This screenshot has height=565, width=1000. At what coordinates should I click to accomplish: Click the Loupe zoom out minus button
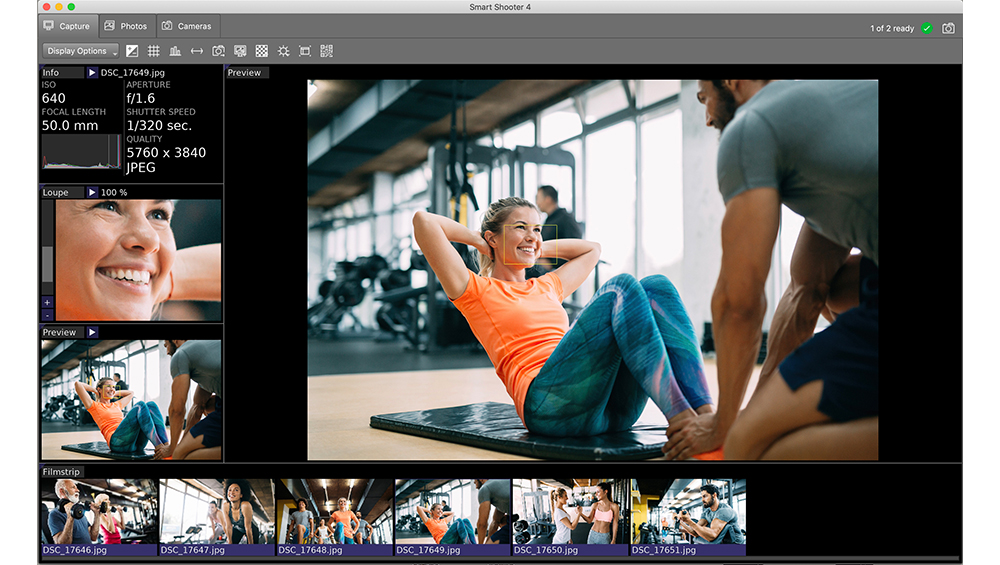(x=47, y=315)
